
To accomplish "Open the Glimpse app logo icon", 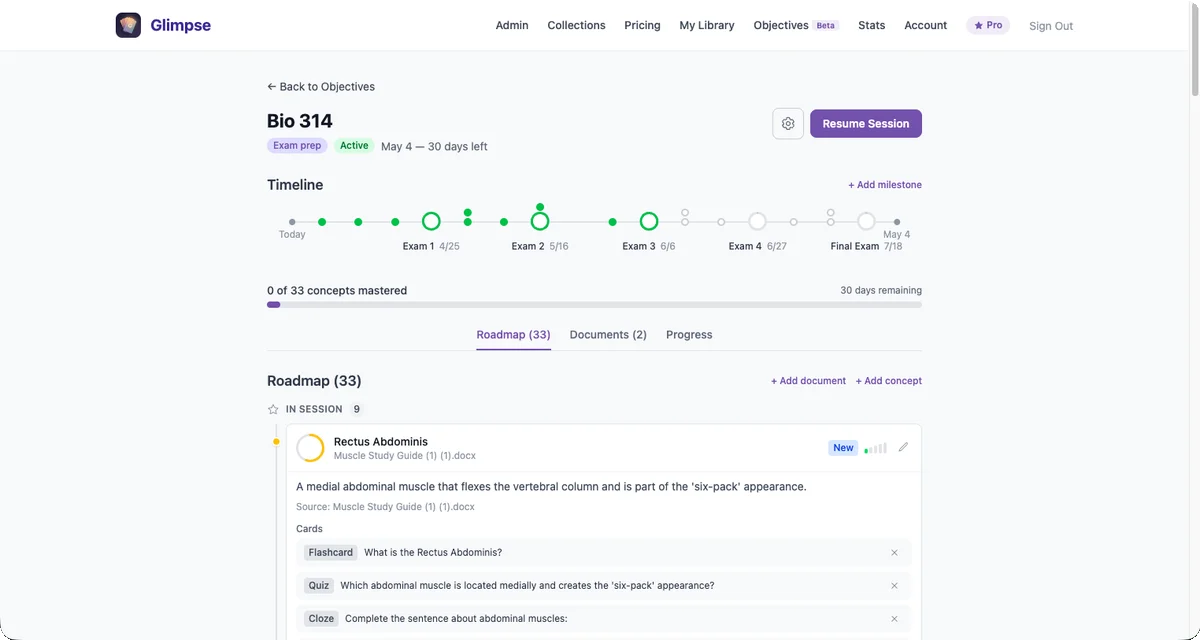I will [128, 24].
